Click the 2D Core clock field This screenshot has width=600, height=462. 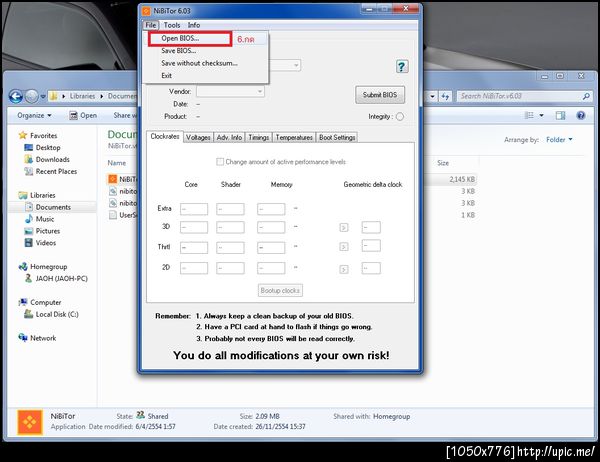coord(194,268)
